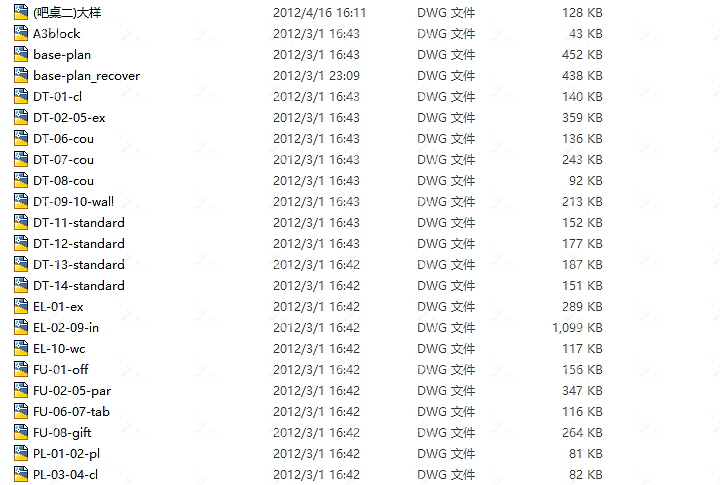Select the base-plan file icon
This screenshot has height=485, width=720.
pos(21,54)
